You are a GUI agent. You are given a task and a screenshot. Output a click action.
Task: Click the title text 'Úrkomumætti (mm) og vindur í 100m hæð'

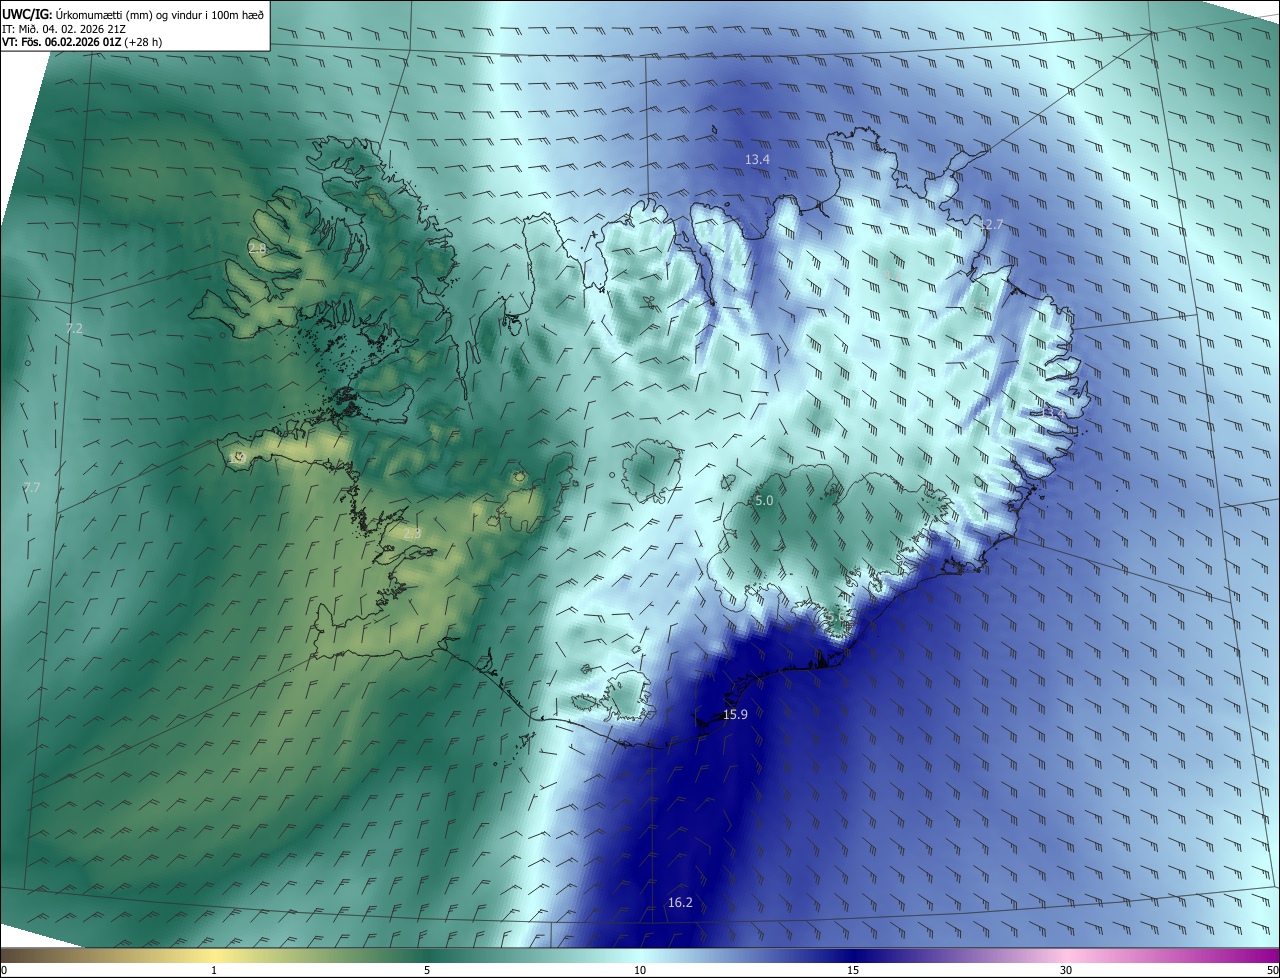point(159,14)
